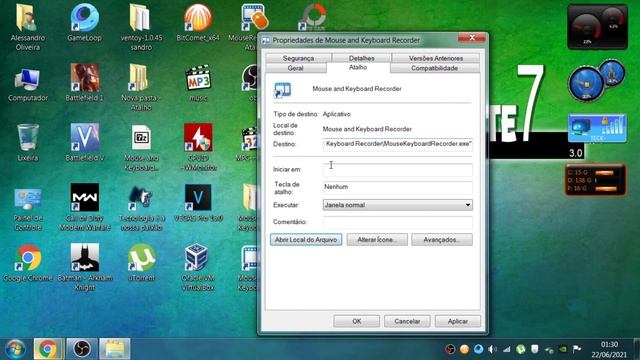This screenshot has height=360, width=640.
Task: Click the red CPU gauge gadget
Action: [597, 27]
